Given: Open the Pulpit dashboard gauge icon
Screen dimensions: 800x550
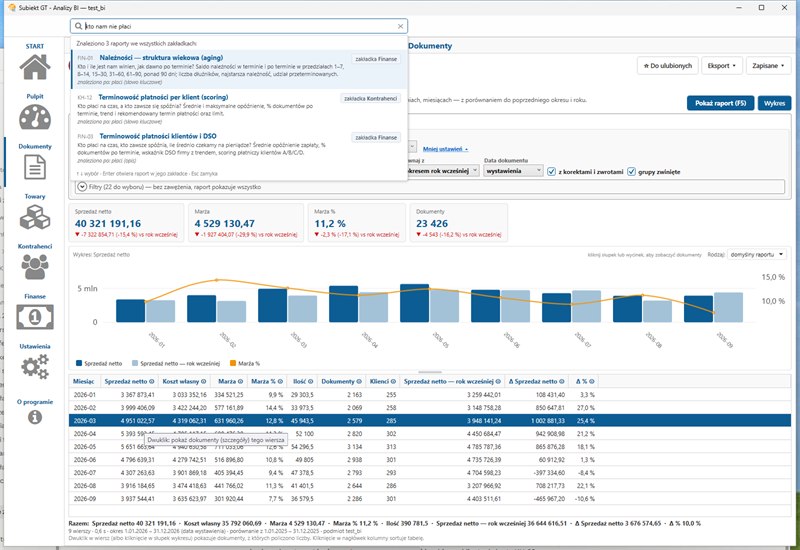Looking at the screenshot, I should [x=35, y=117].
